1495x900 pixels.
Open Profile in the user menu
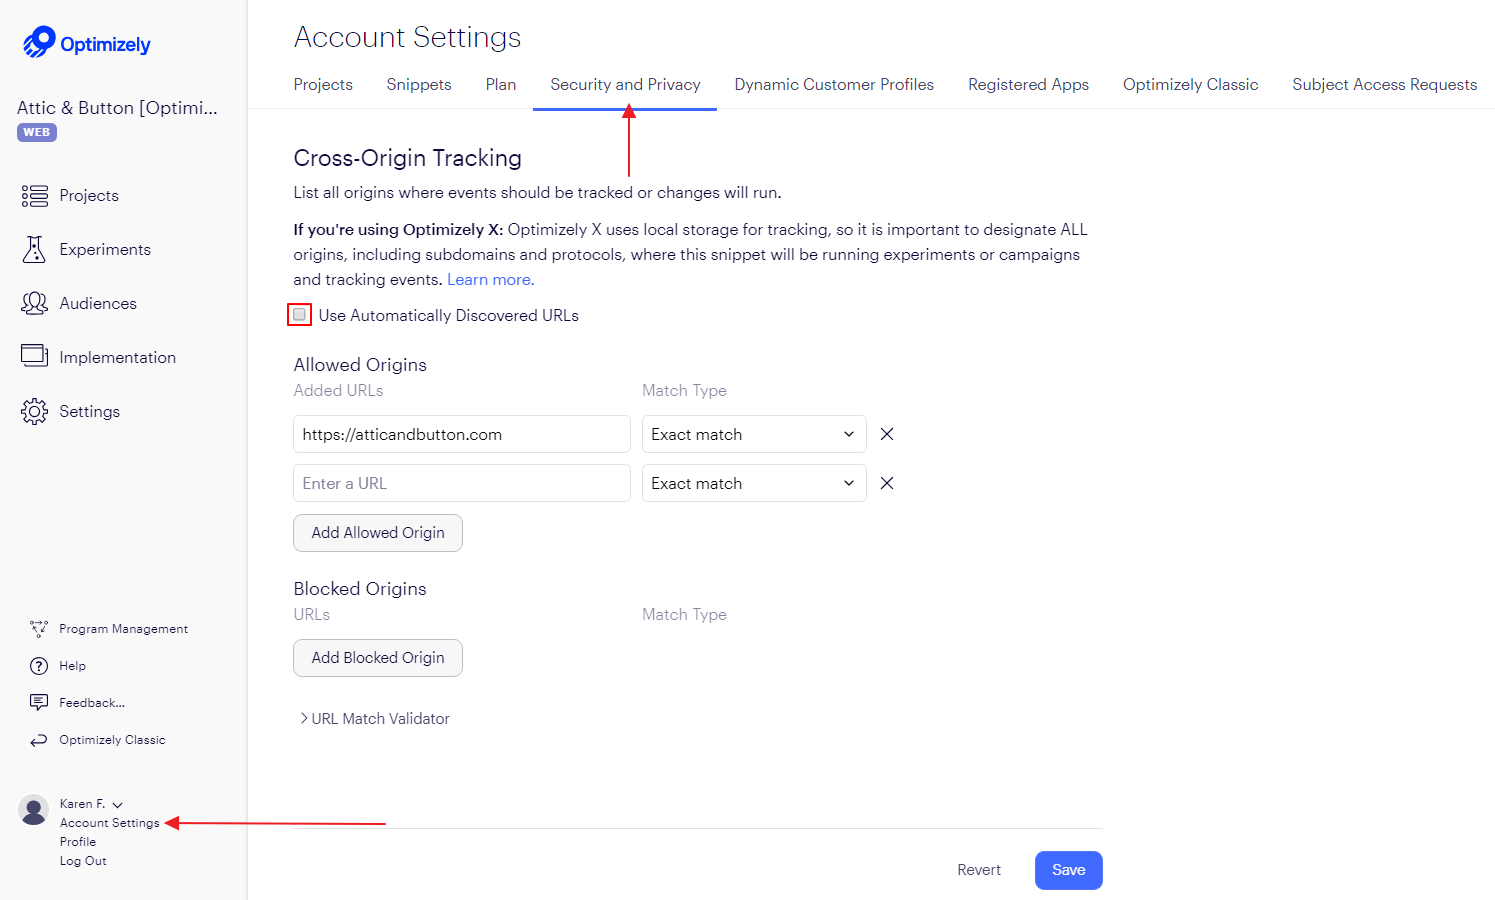coord(78,842)
